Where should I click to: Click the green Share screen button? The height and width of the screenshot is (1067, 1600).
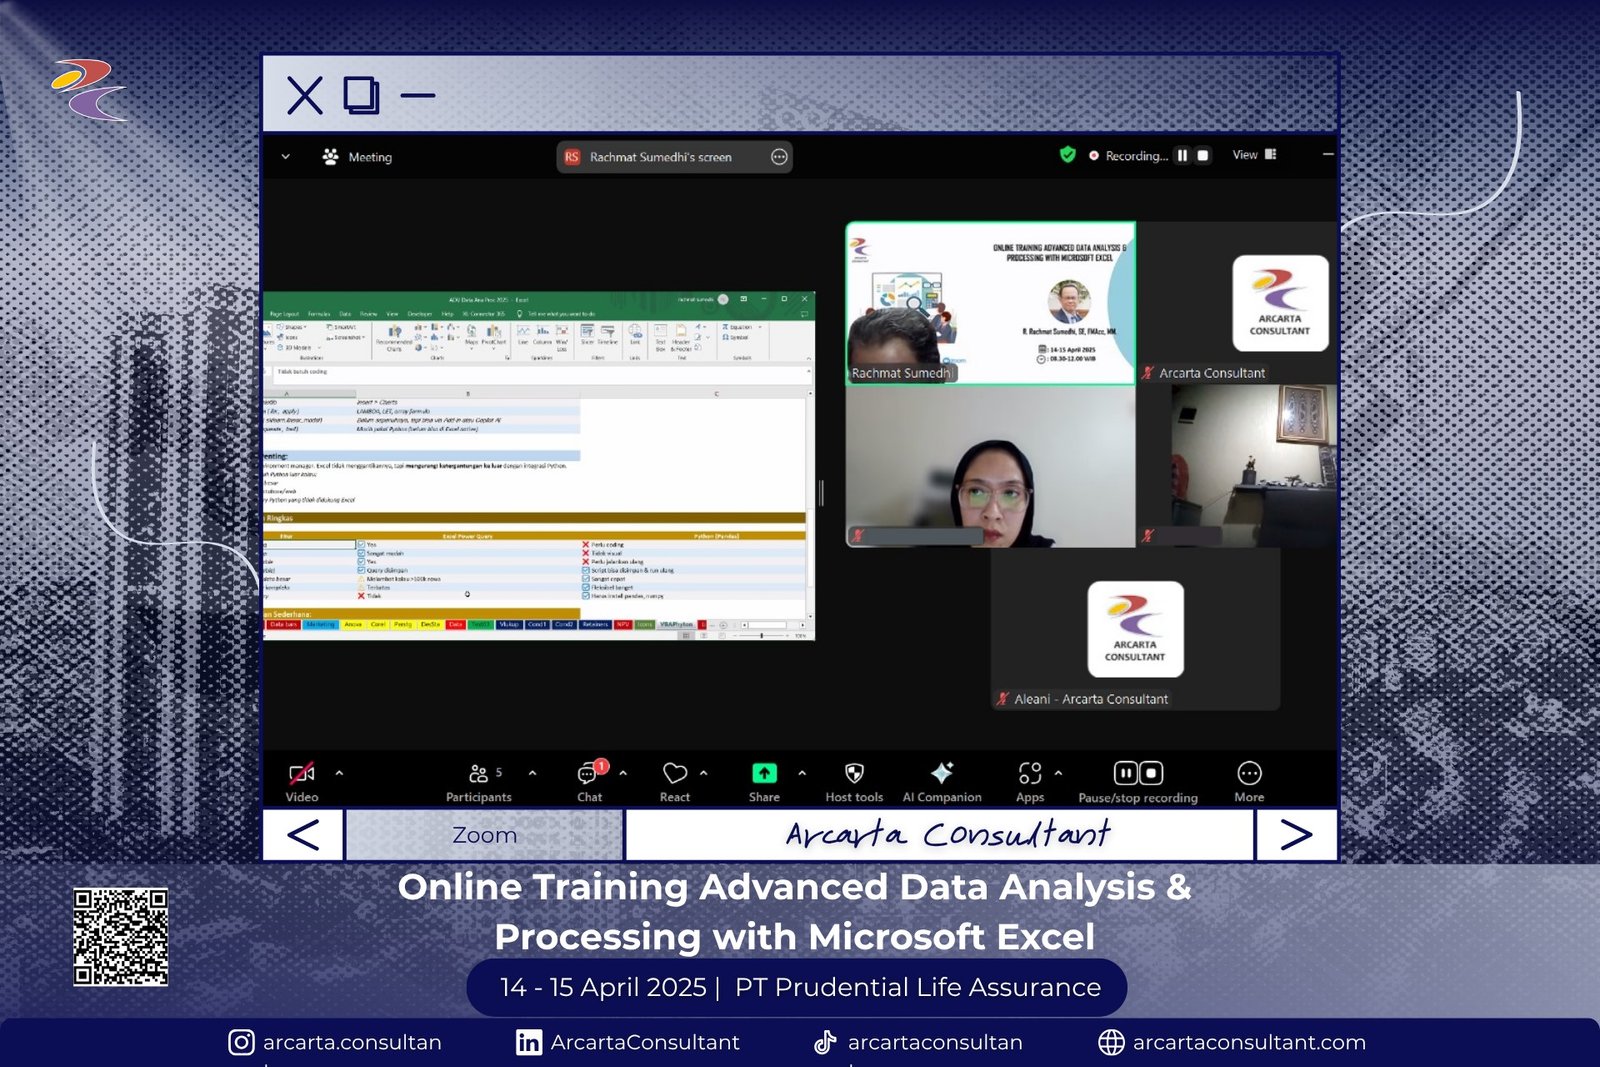point(764,774)
